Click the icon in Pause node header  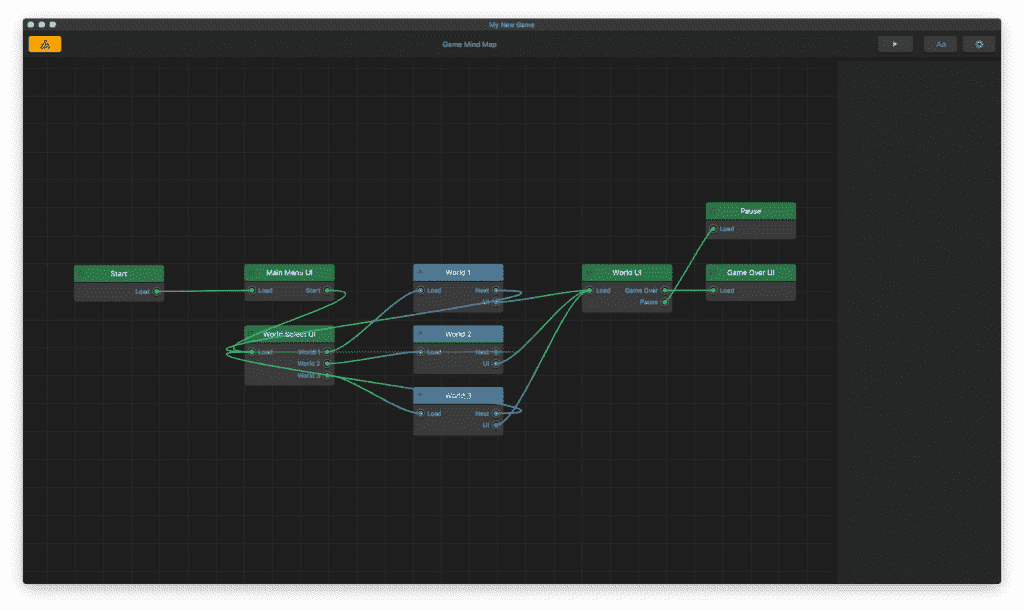click(x=713, y=211)
